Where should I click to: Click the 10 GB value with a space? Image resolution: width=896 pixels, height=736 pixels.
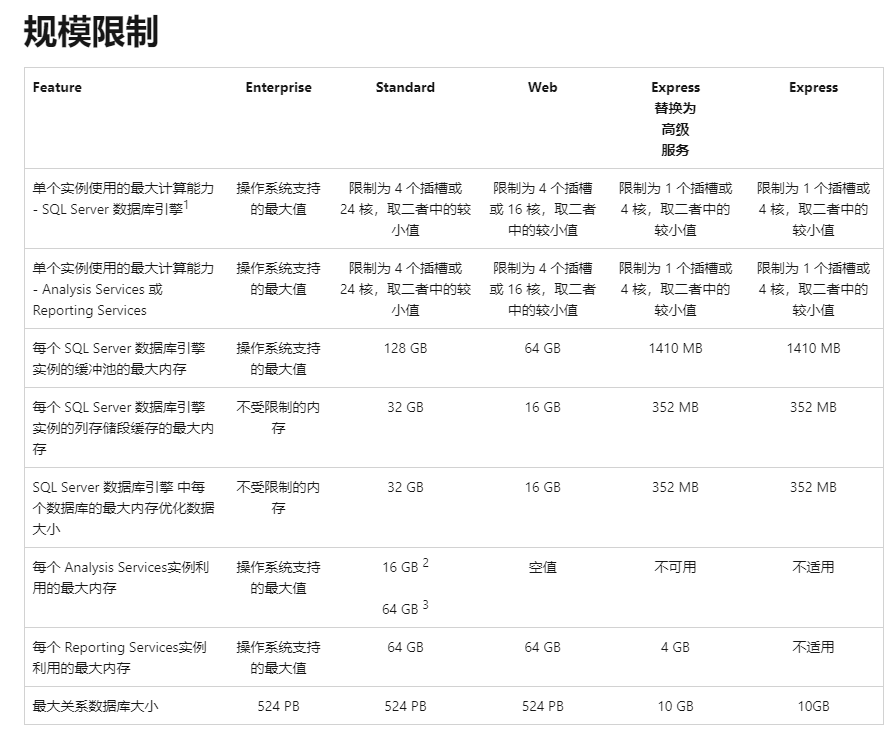point(675,706)
